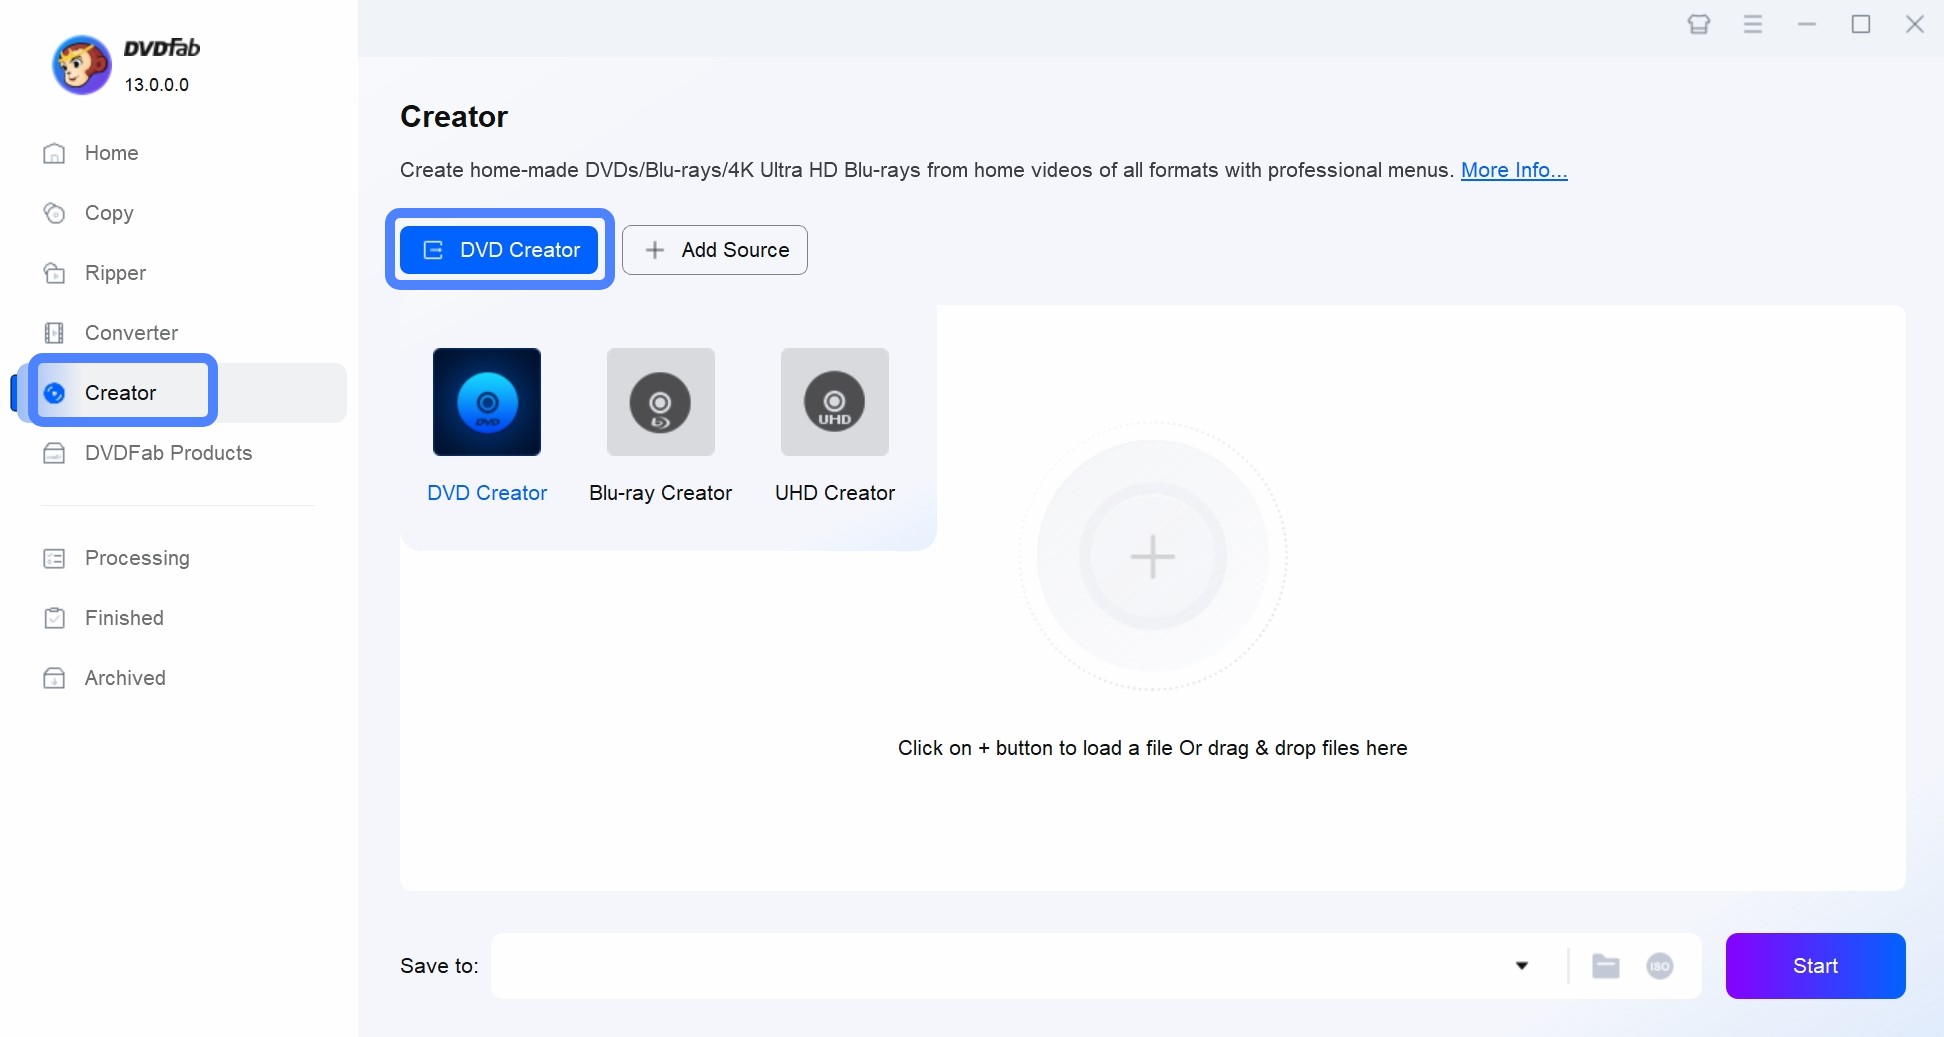Click the DVDfab logo icon

pos(81,64)
